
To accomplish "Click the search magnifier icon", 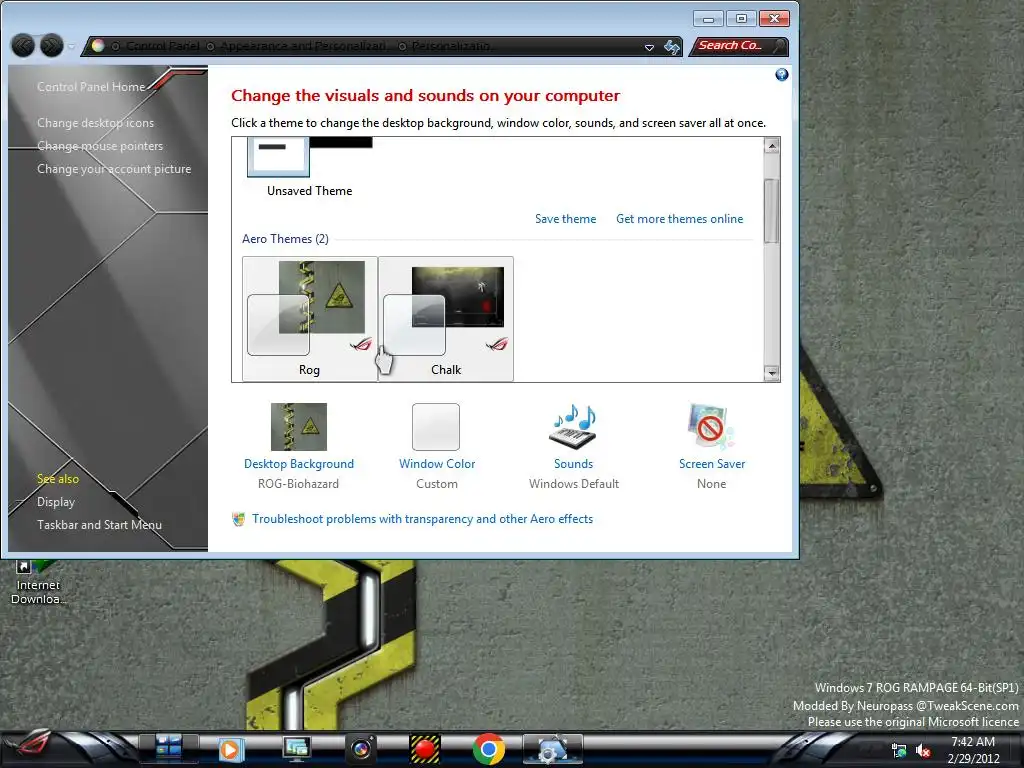I will [778, 46].
